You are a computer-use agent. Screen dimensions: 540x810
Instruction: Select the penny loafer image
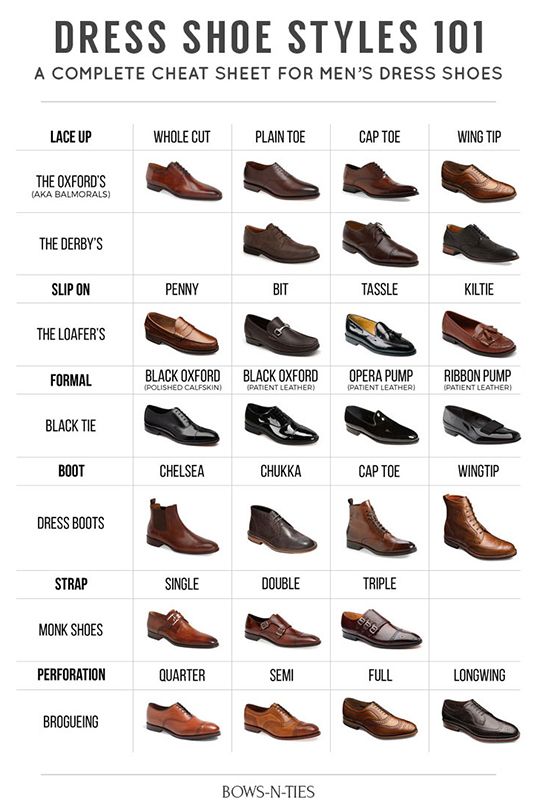point(181,333)
